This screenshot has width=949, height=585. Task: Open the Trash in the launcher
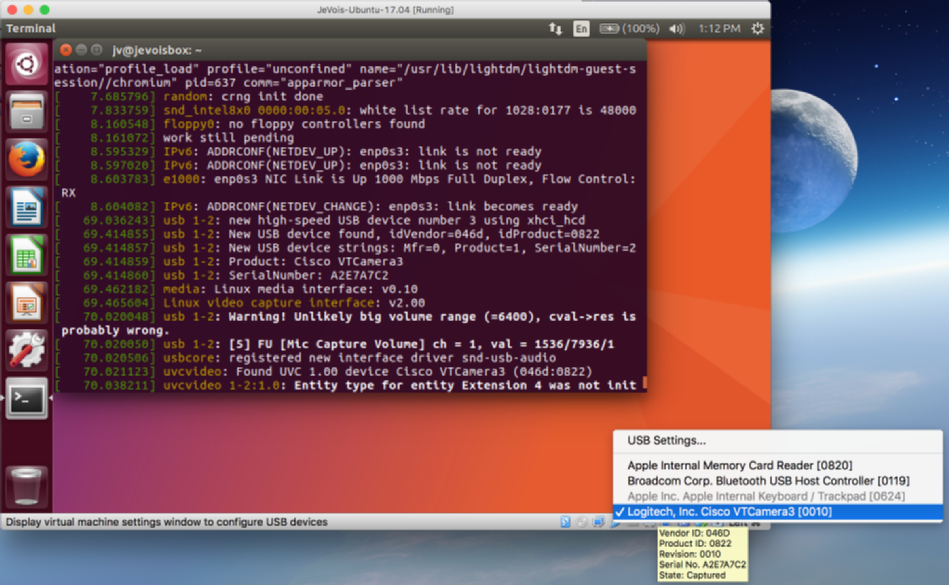tap(27, 486)
